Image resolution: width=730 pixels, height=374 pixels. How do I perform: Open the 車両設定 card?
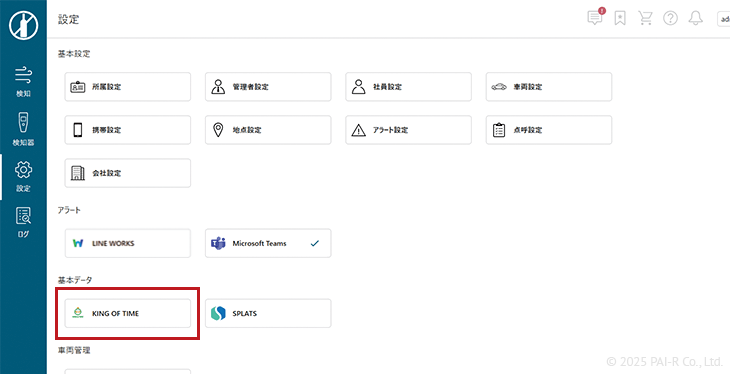(x=549, y=87)
